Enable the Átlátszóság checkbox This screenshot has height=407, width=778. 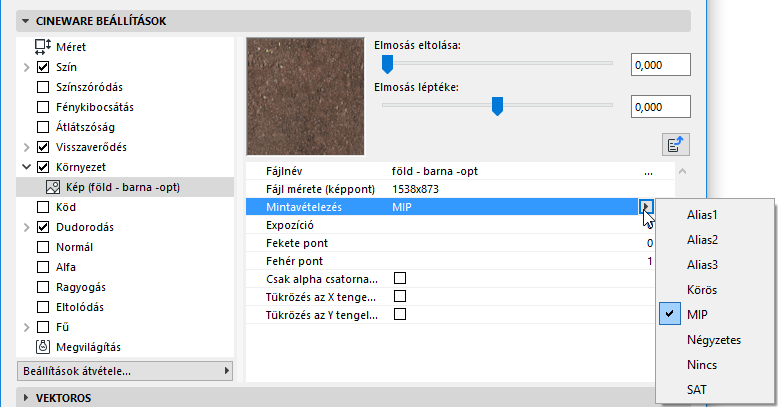(x=43, y=127)
